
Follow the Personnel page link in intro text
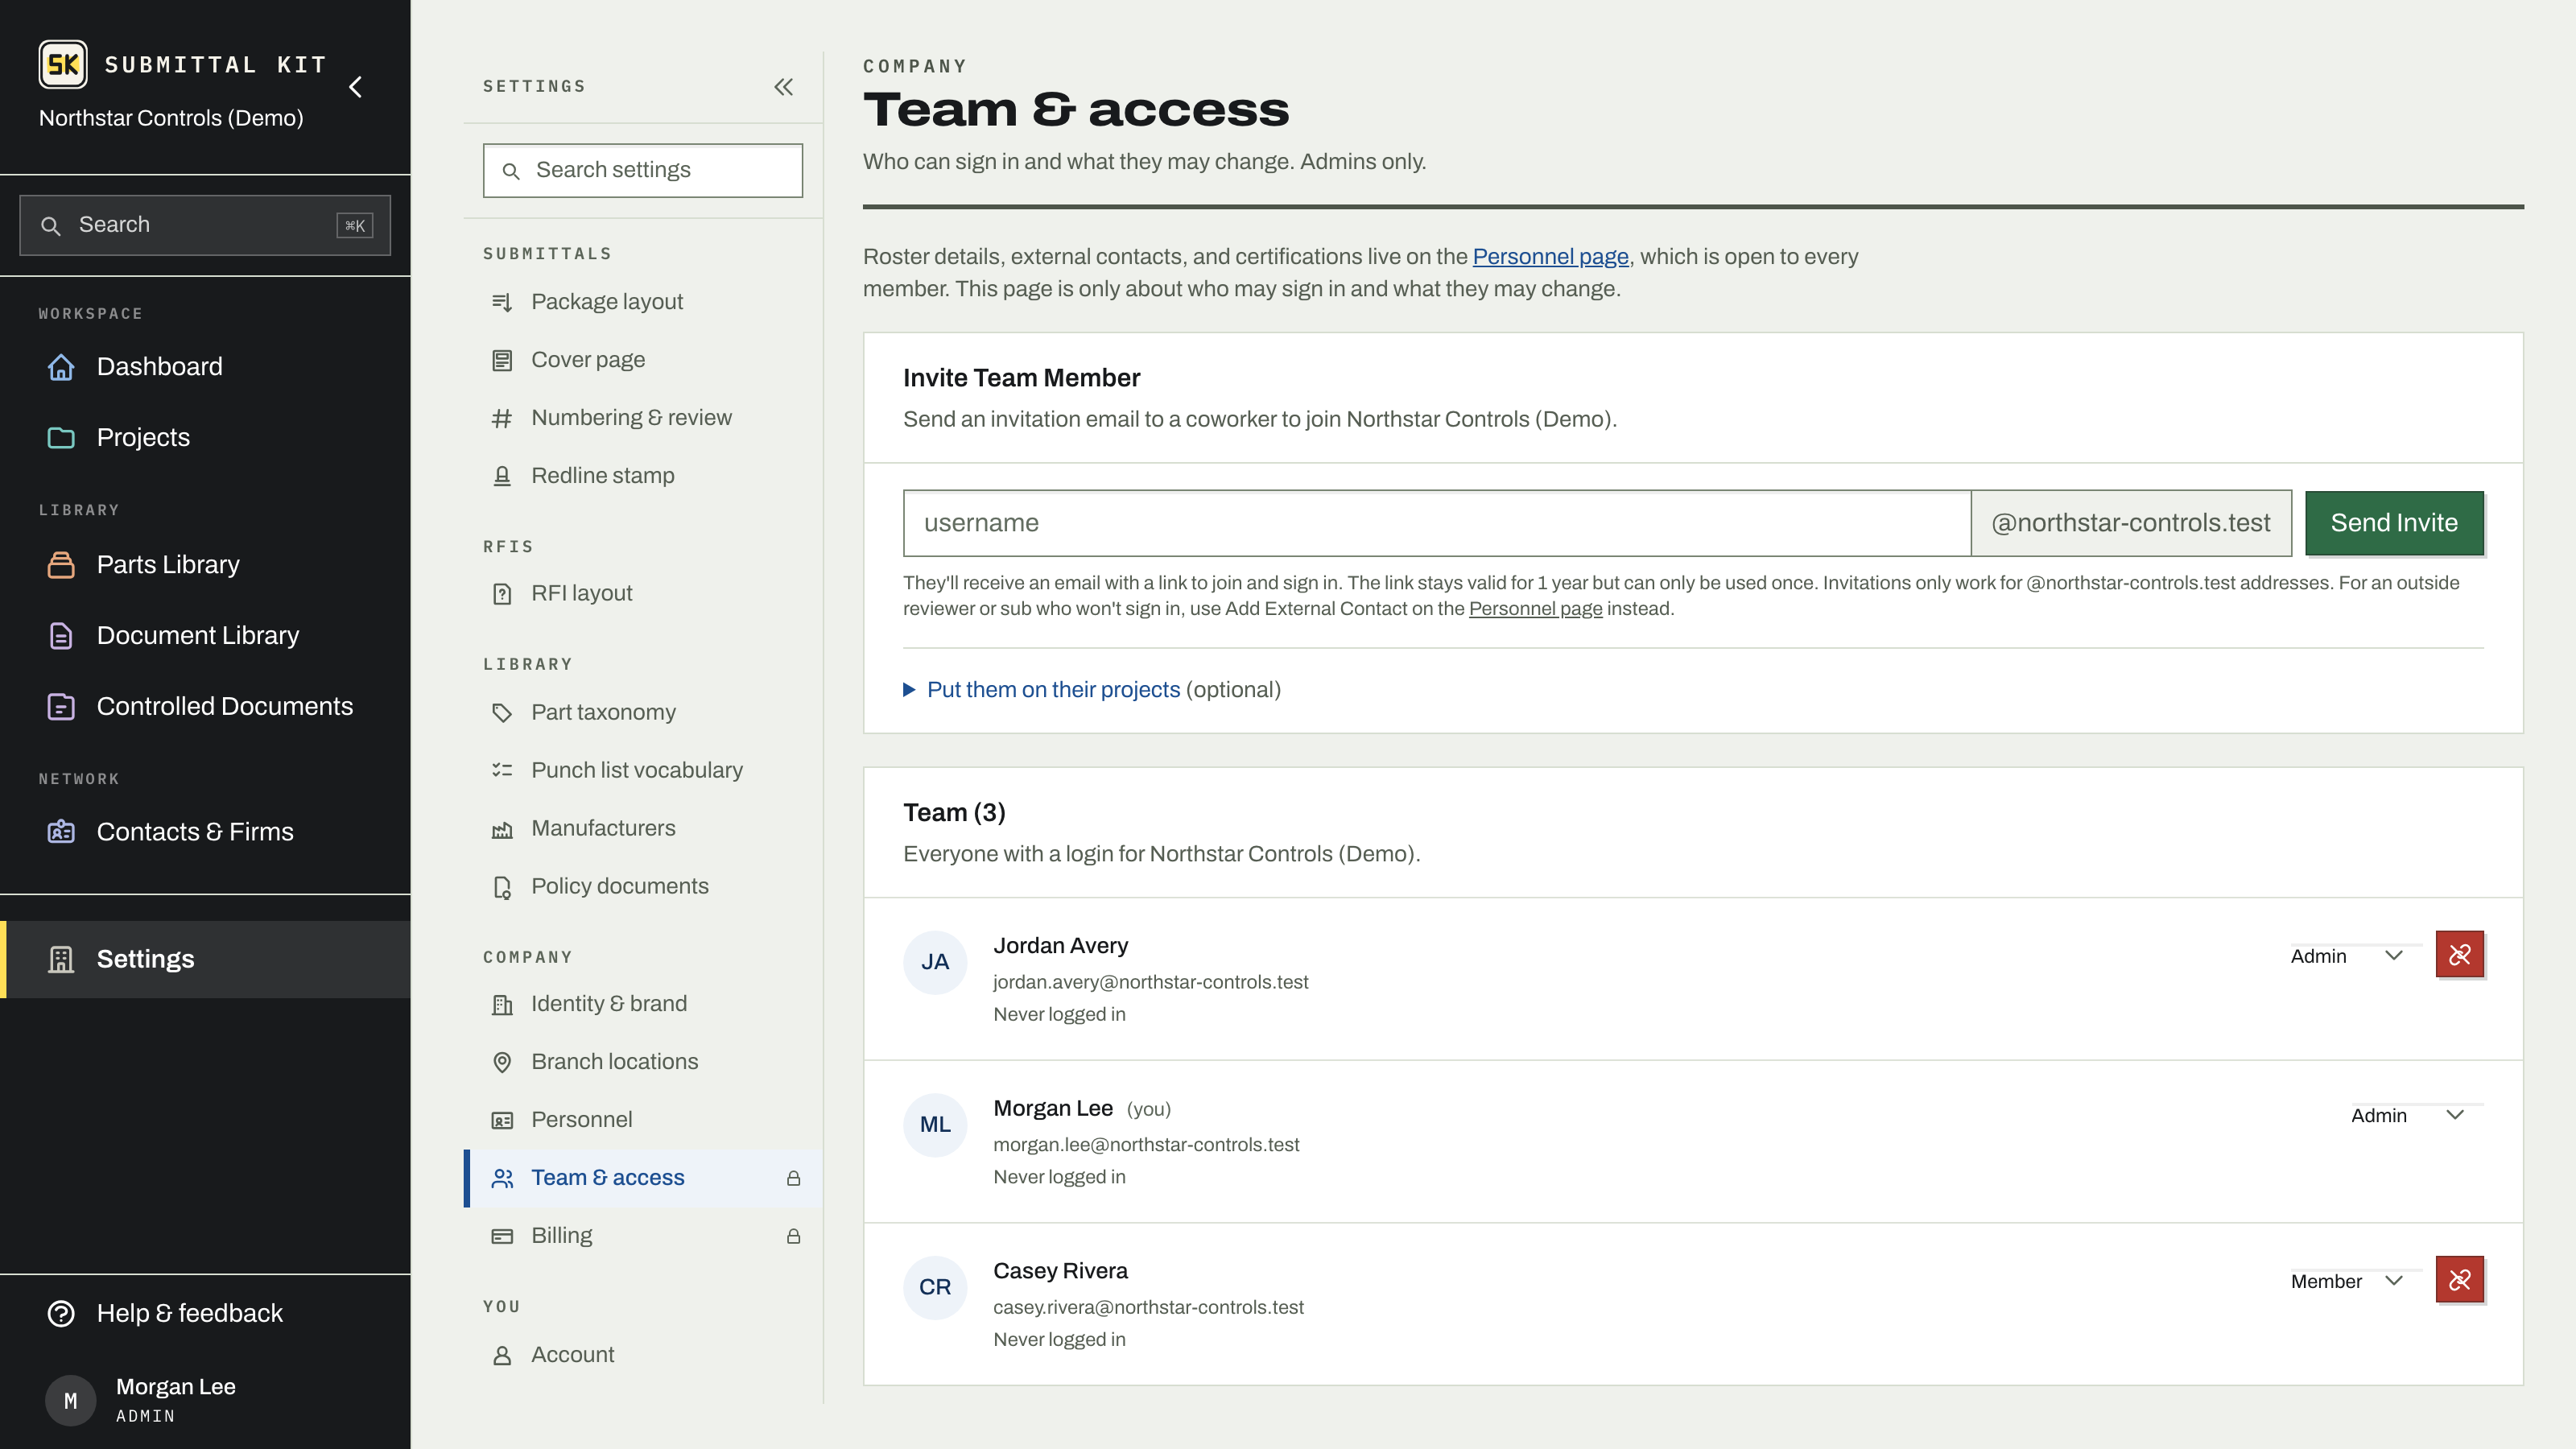click(1550, 257)
